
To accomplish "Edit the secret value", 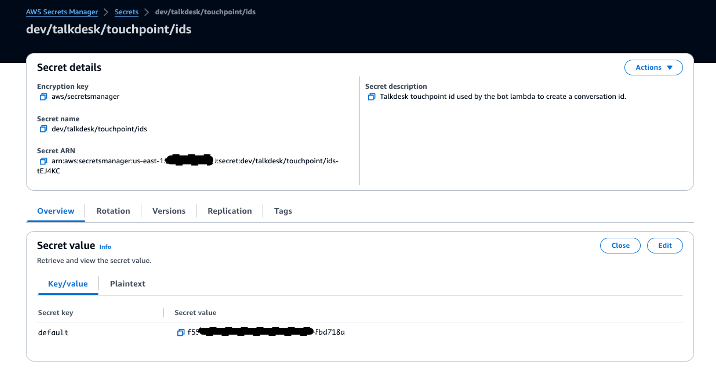I will [665, 246].
